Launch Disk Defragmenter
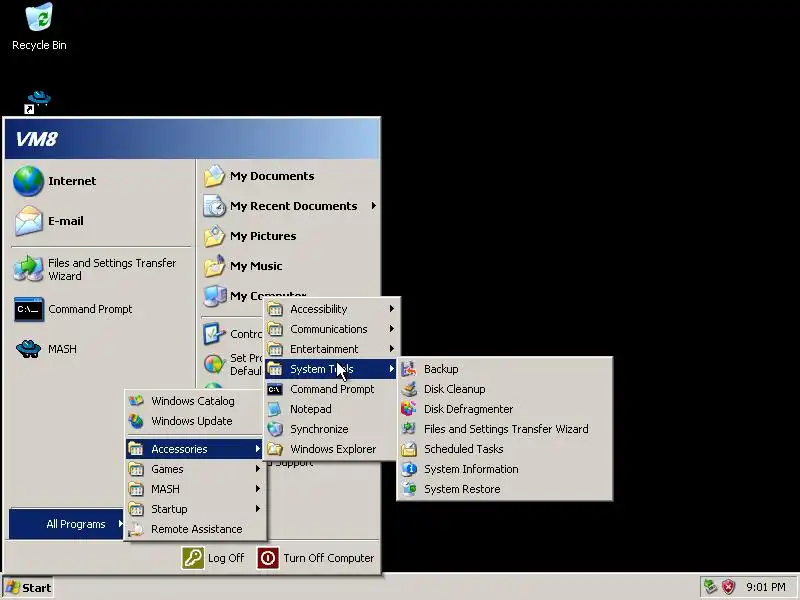Image resolution: width=800 pixels, height=600 pixels. 504,409
